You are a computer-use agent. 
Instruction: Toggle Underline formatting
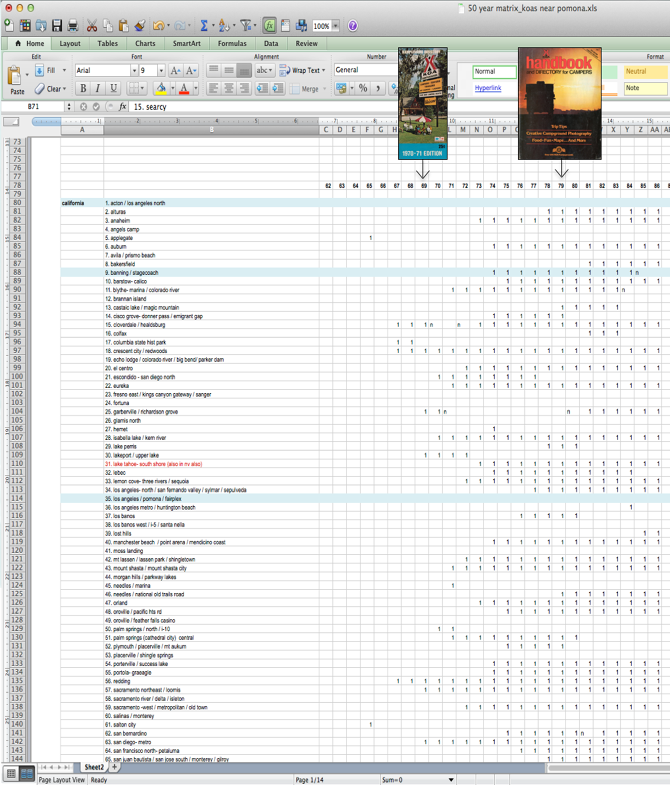pos(112,89)
